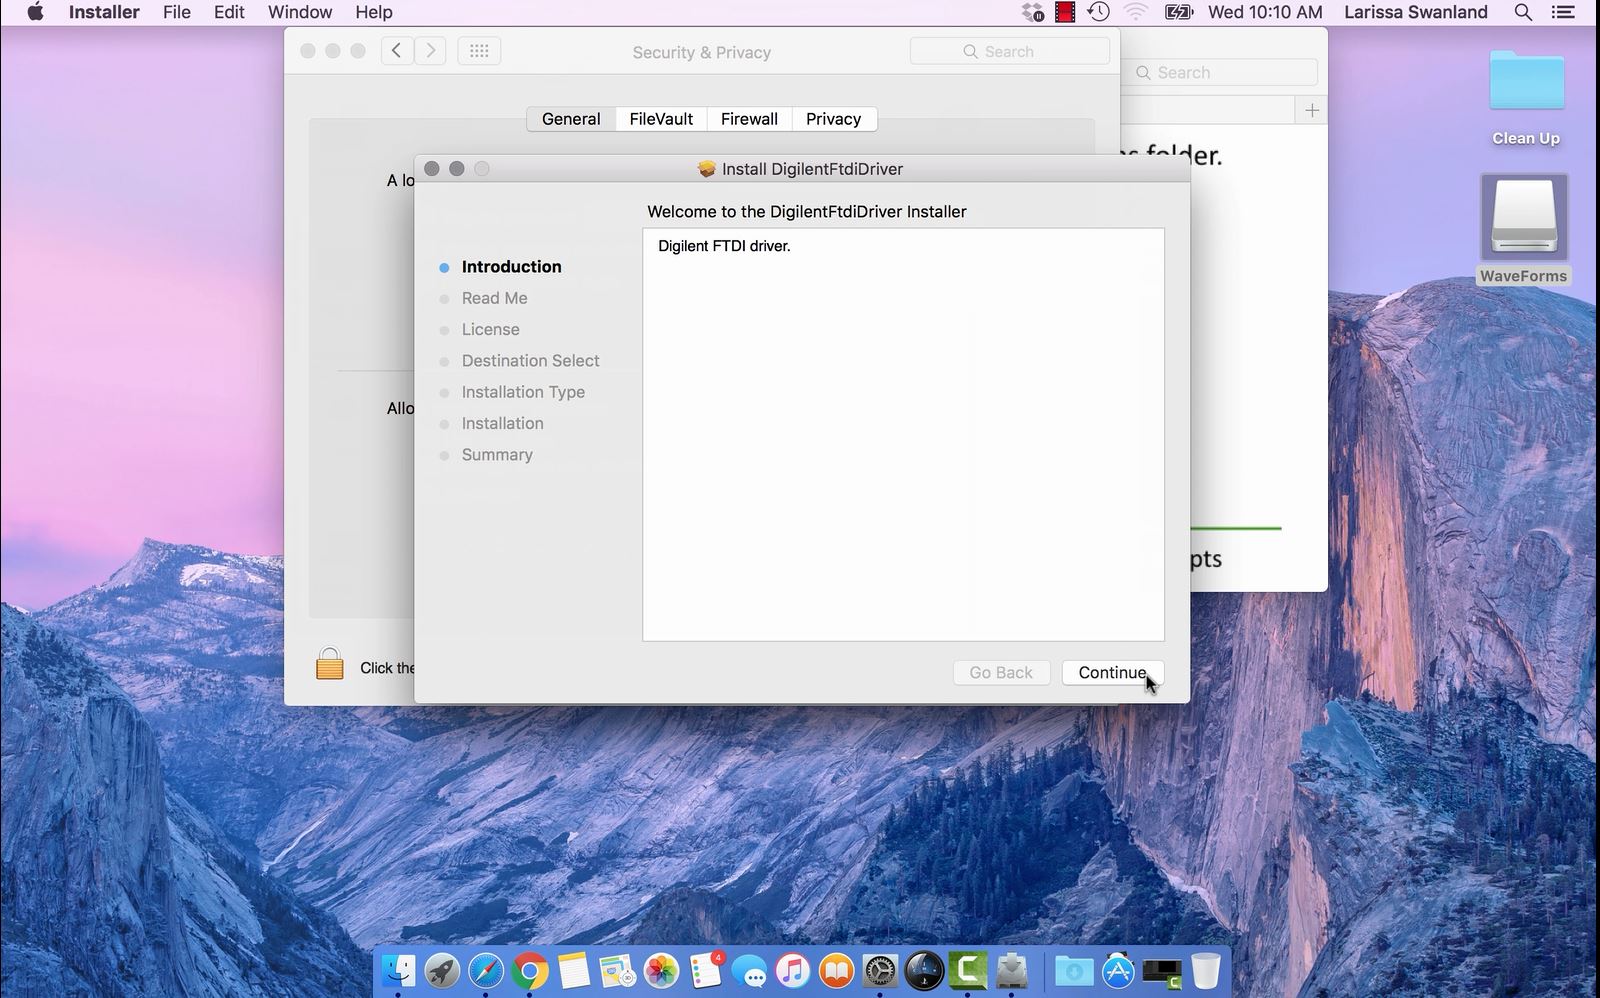
Task: Click the red filmstrip recorder menu bar icon
Action: point(1065,12)
